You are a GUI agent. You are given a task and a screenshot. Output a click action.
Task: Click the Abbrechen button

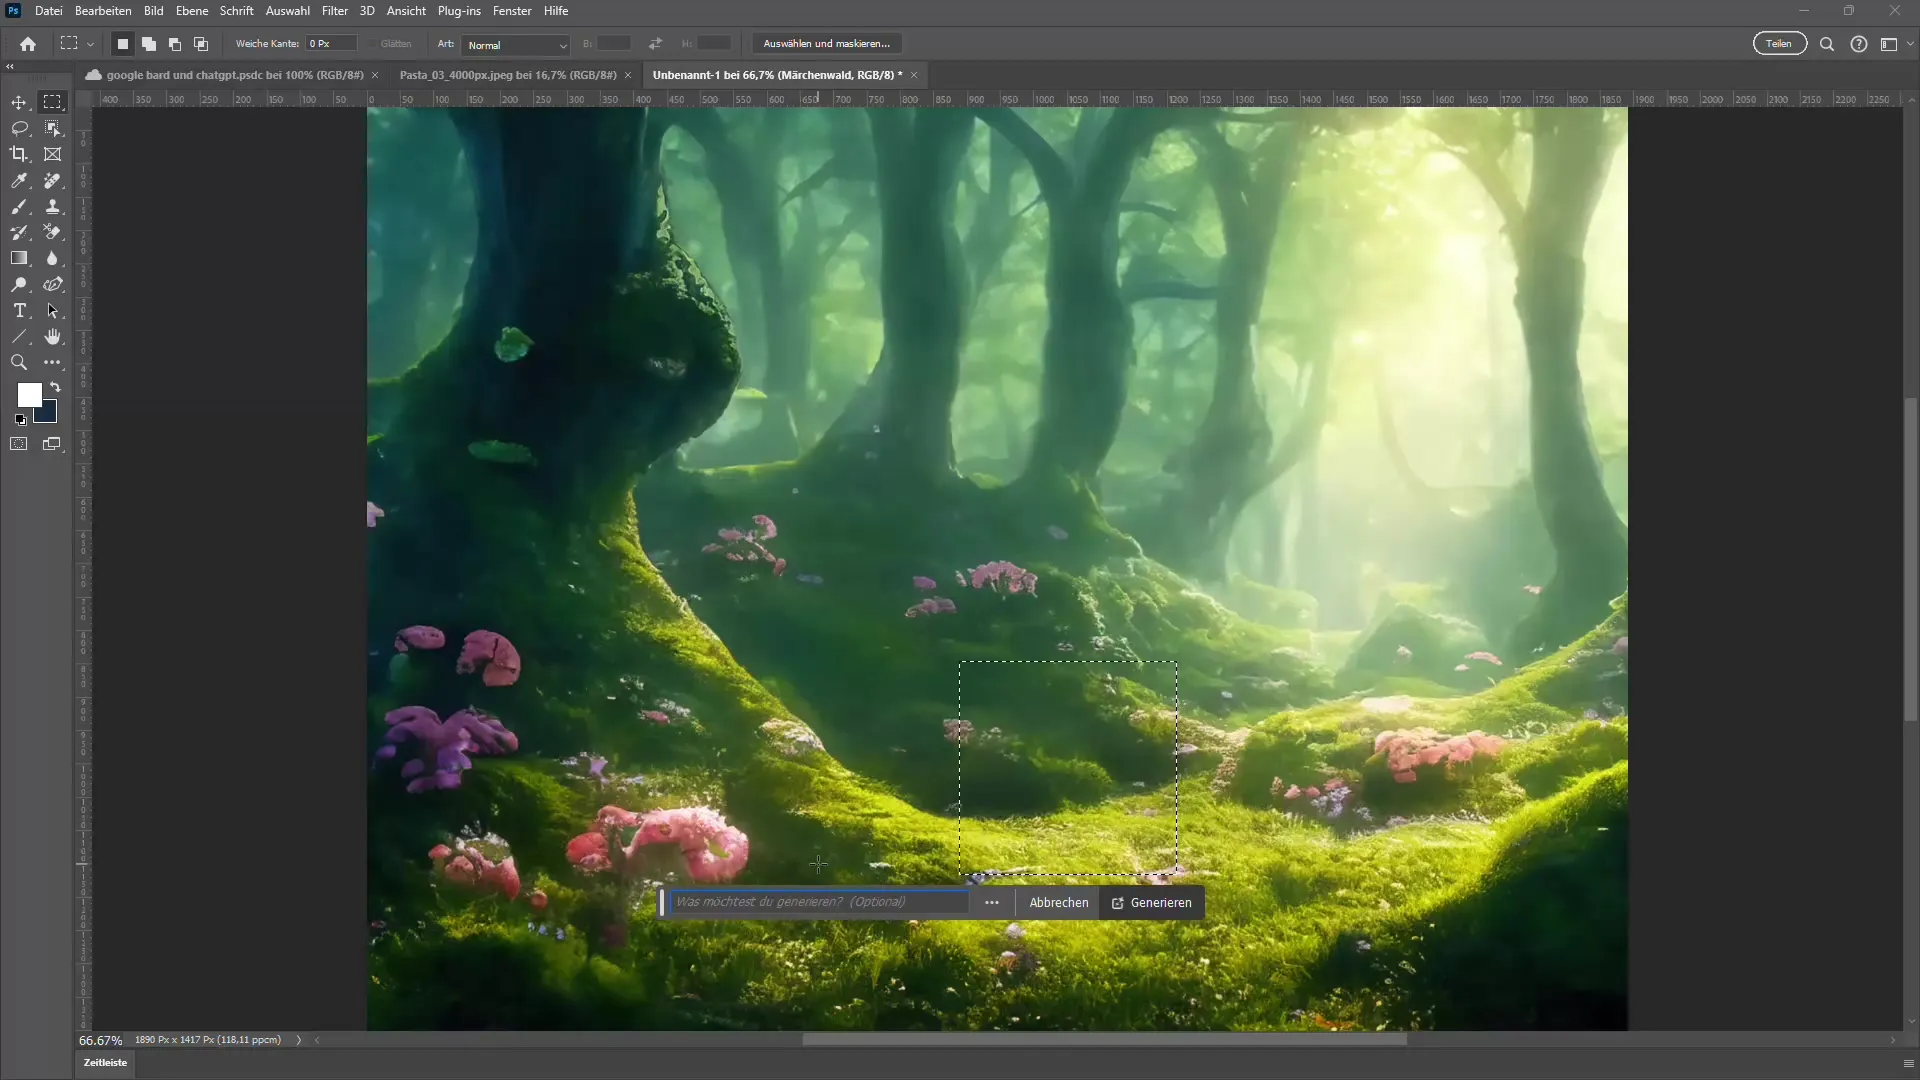[x=1059, y=903]
